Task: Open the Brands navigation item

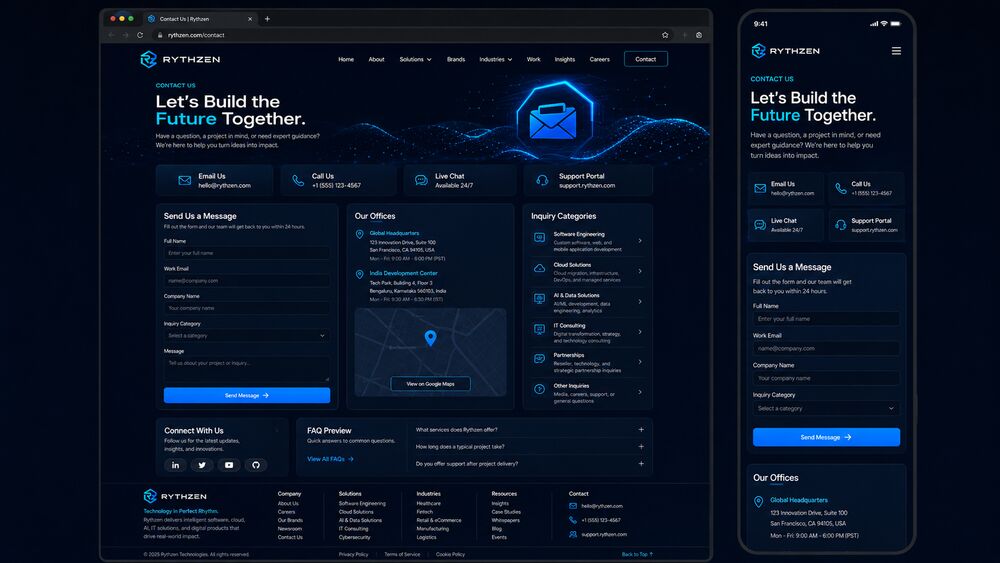Action: [456, 59]
